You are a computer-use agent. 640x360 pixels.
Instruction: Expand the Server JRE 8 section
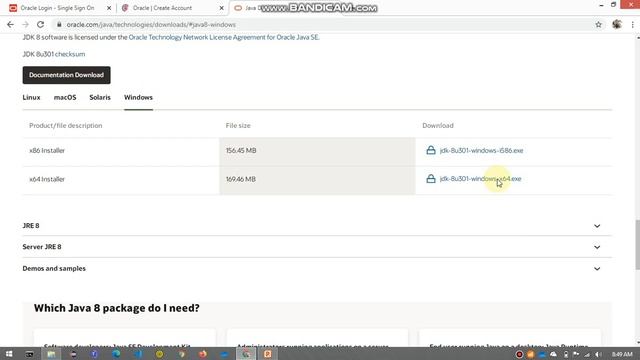317,247
